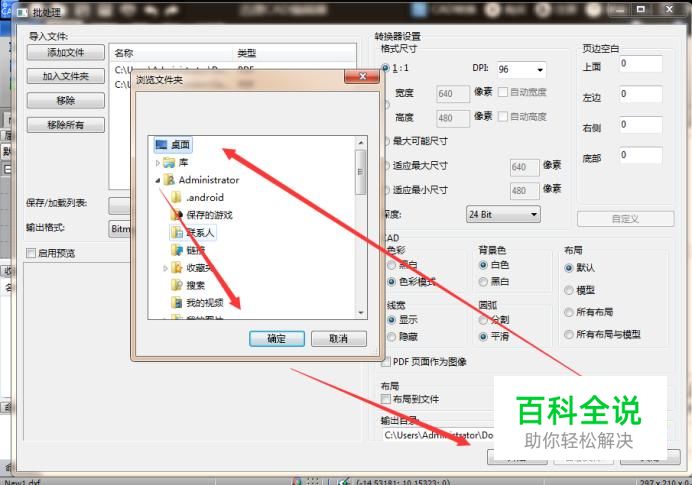Click scroll-up arrow in folder tree
Screen dimensions: 692x485
tap(361, 143)
